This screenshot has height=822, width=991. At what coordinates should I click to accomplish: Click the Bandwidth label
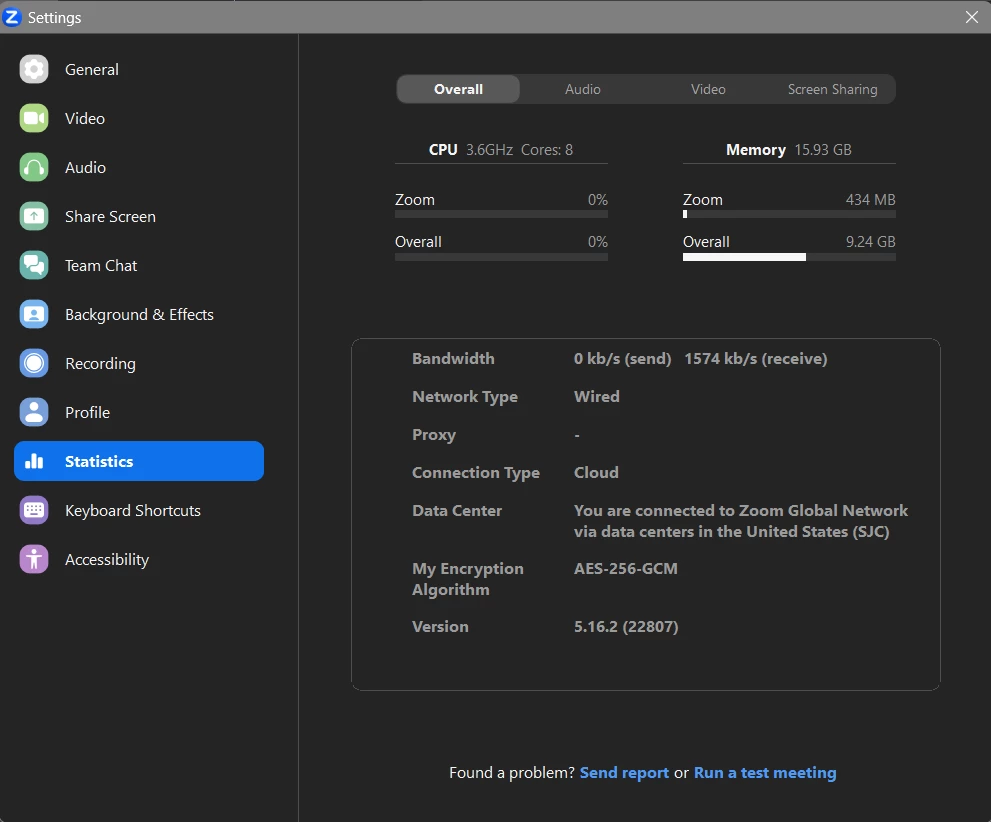[x=453, y=359]
